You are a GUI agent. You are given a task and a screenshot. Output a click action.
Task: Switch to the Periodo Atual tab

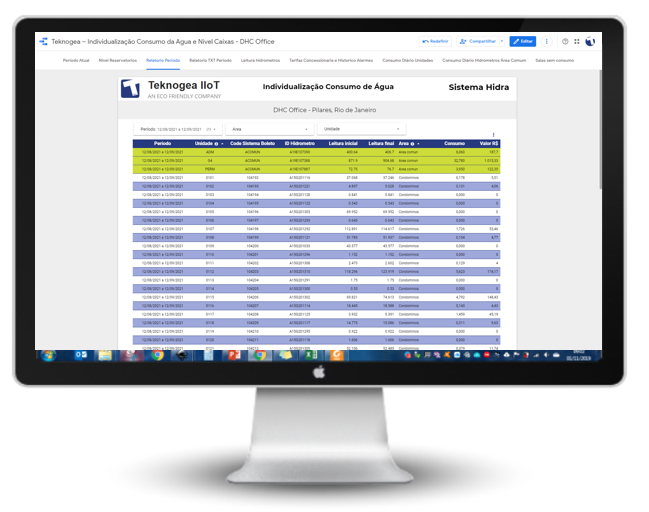[x=76, y=60]
